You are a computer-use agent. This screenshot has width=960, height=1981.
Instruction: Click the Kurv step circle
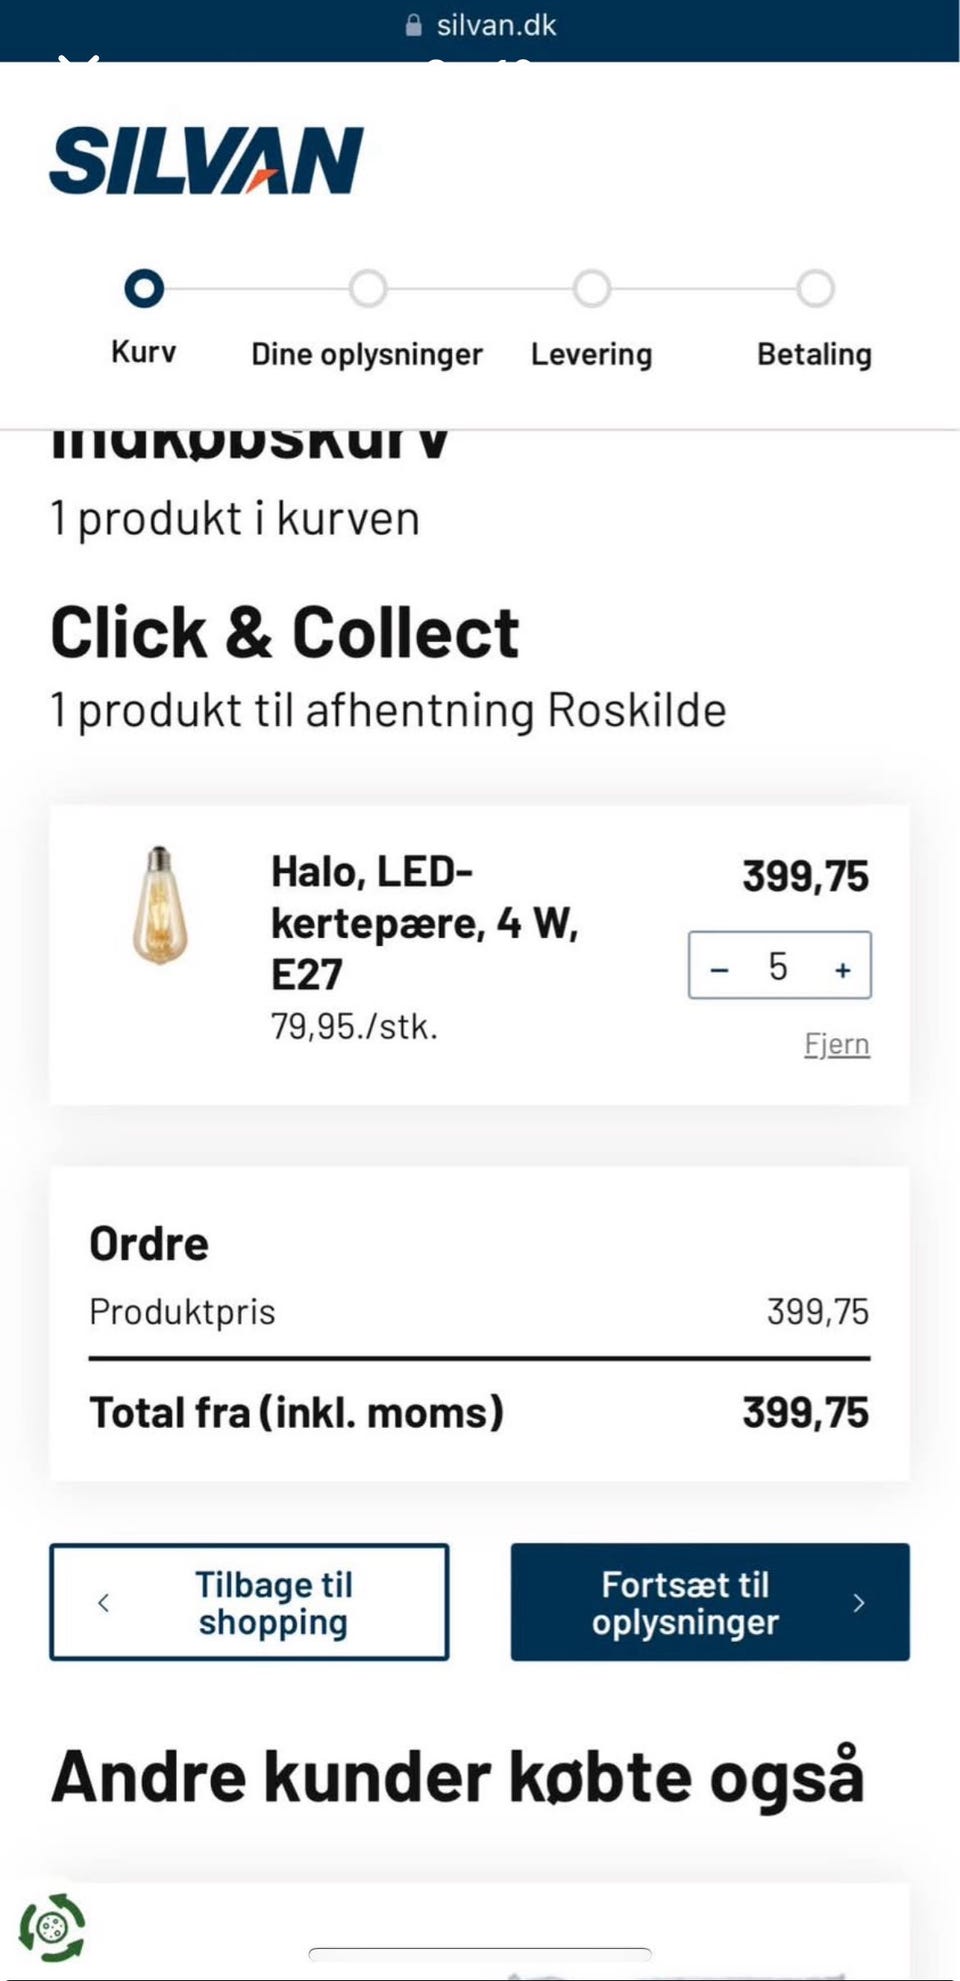click(x=144, y=289)
